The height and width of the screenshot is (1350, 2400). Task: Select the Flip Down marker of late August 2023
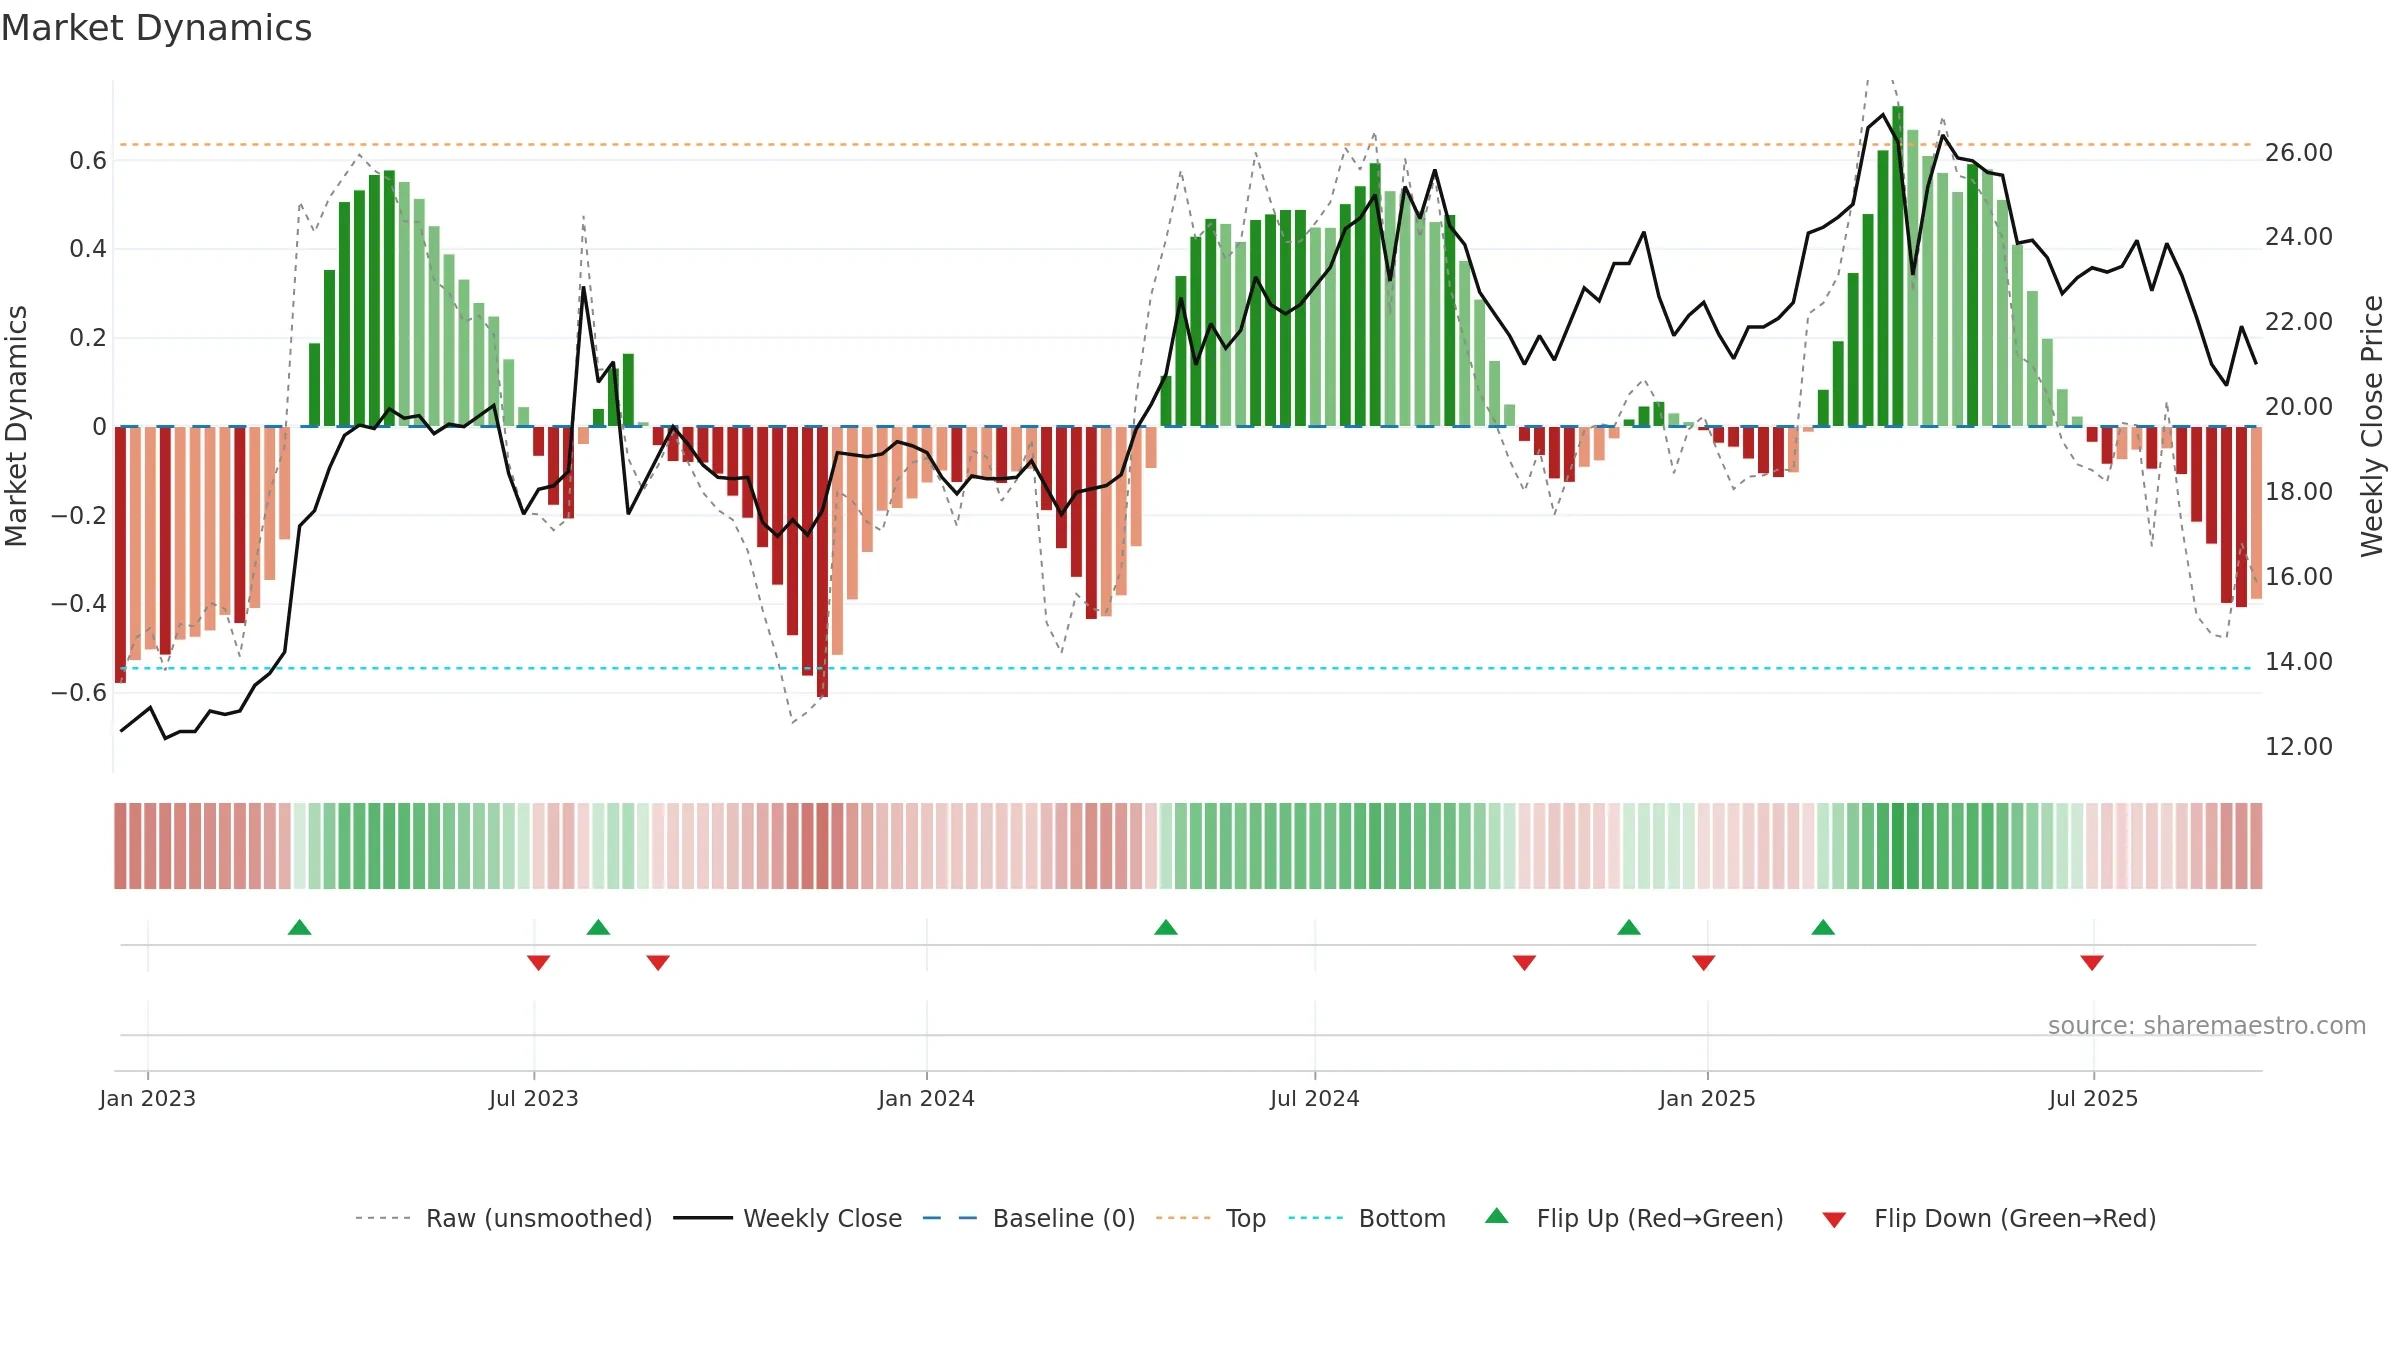coord(658,963)
